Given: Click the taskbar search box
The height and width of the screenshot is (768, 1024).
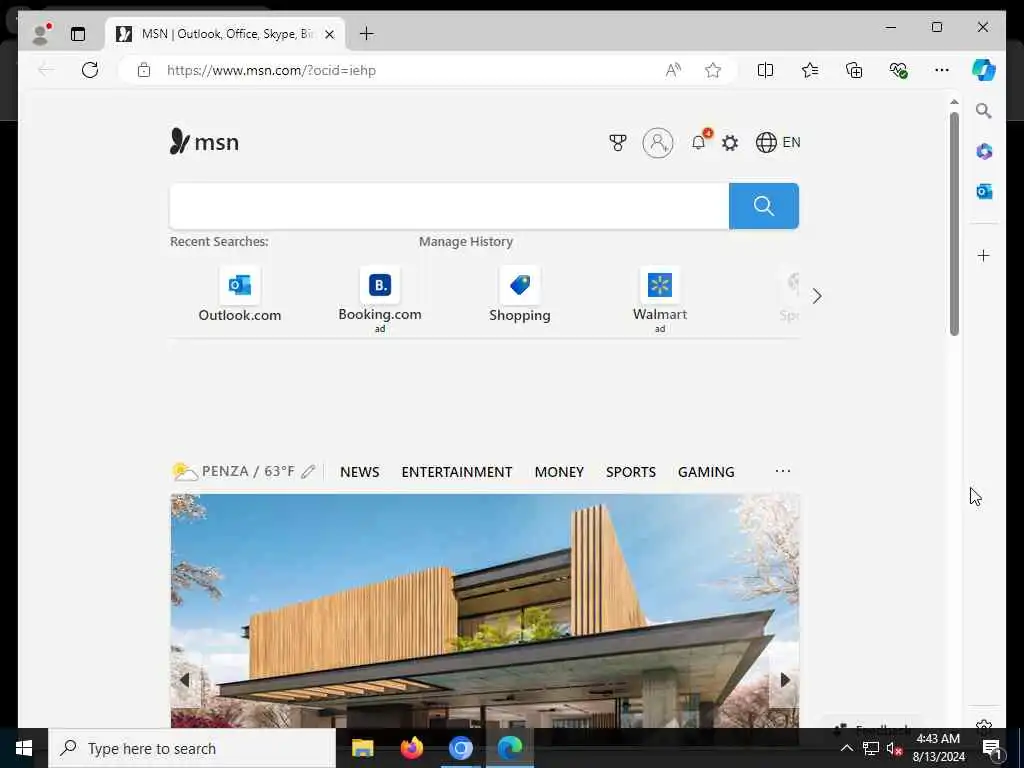Looking at the screenshot, I should tap(192, 748).
